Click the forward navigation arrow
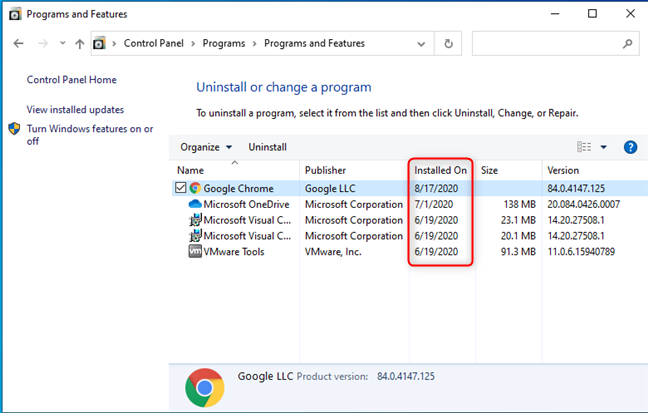This screenshot has height=413, width=648. [x=43, y=43]
